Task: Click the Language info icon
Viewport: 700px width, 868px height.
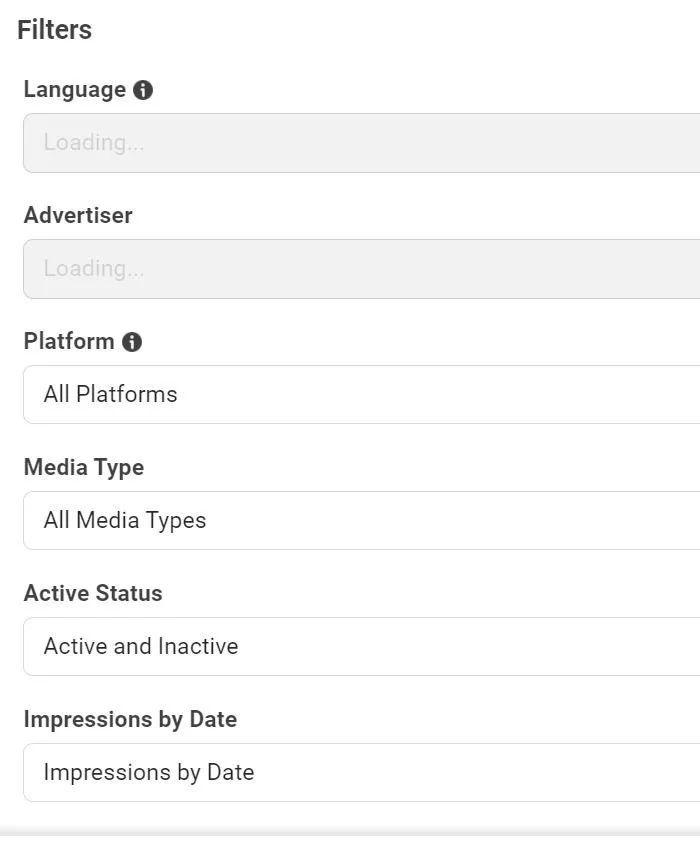Action: pos(143,90)
